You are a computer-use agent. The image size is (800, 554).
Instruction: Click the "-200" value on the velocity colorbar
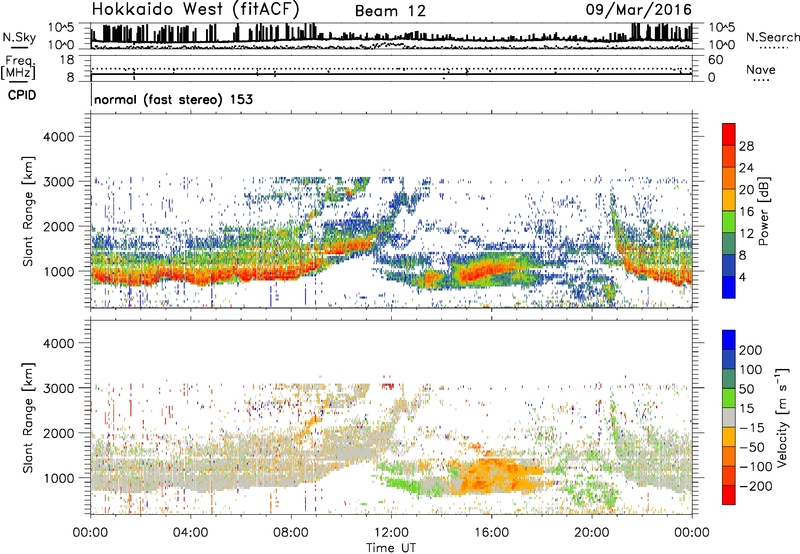click(x=756, y=487)
